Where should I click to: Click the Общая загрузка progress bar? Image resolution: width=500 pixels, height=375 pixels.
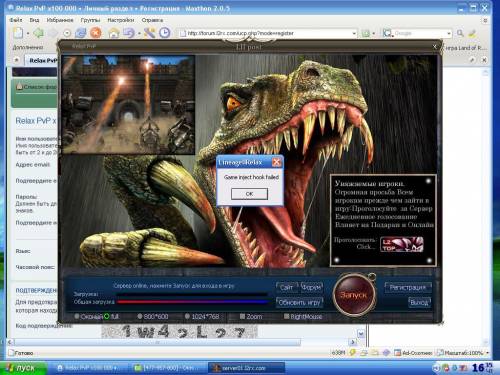[x=193, y=302]
